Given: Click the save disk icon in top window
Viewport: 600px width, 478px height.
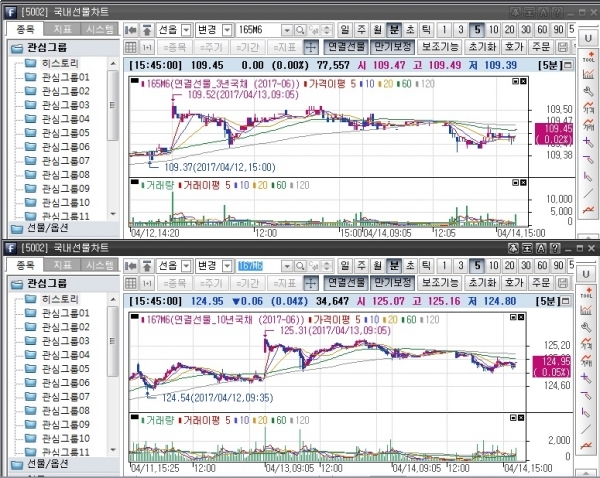Looking at the screenshot, I should [x=562, y=47].
